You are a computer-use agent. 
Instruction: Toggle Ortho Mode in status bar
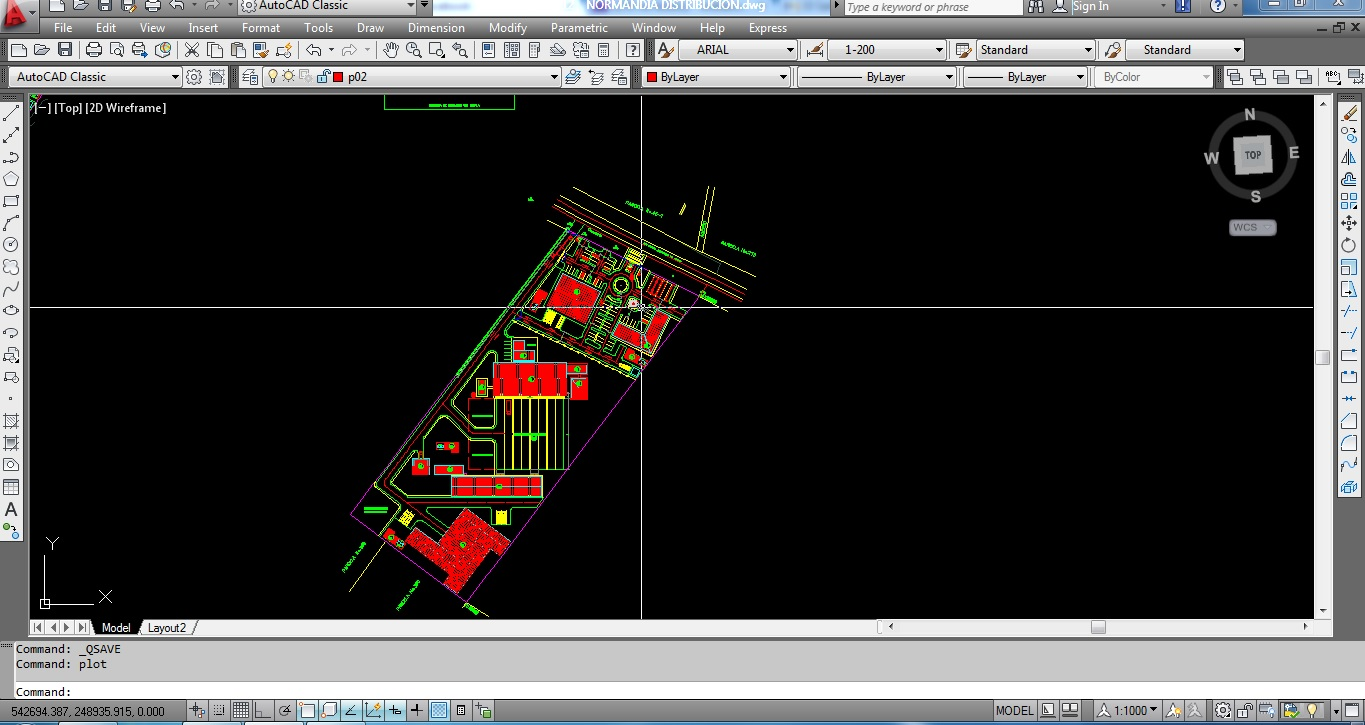pos(263,711)
